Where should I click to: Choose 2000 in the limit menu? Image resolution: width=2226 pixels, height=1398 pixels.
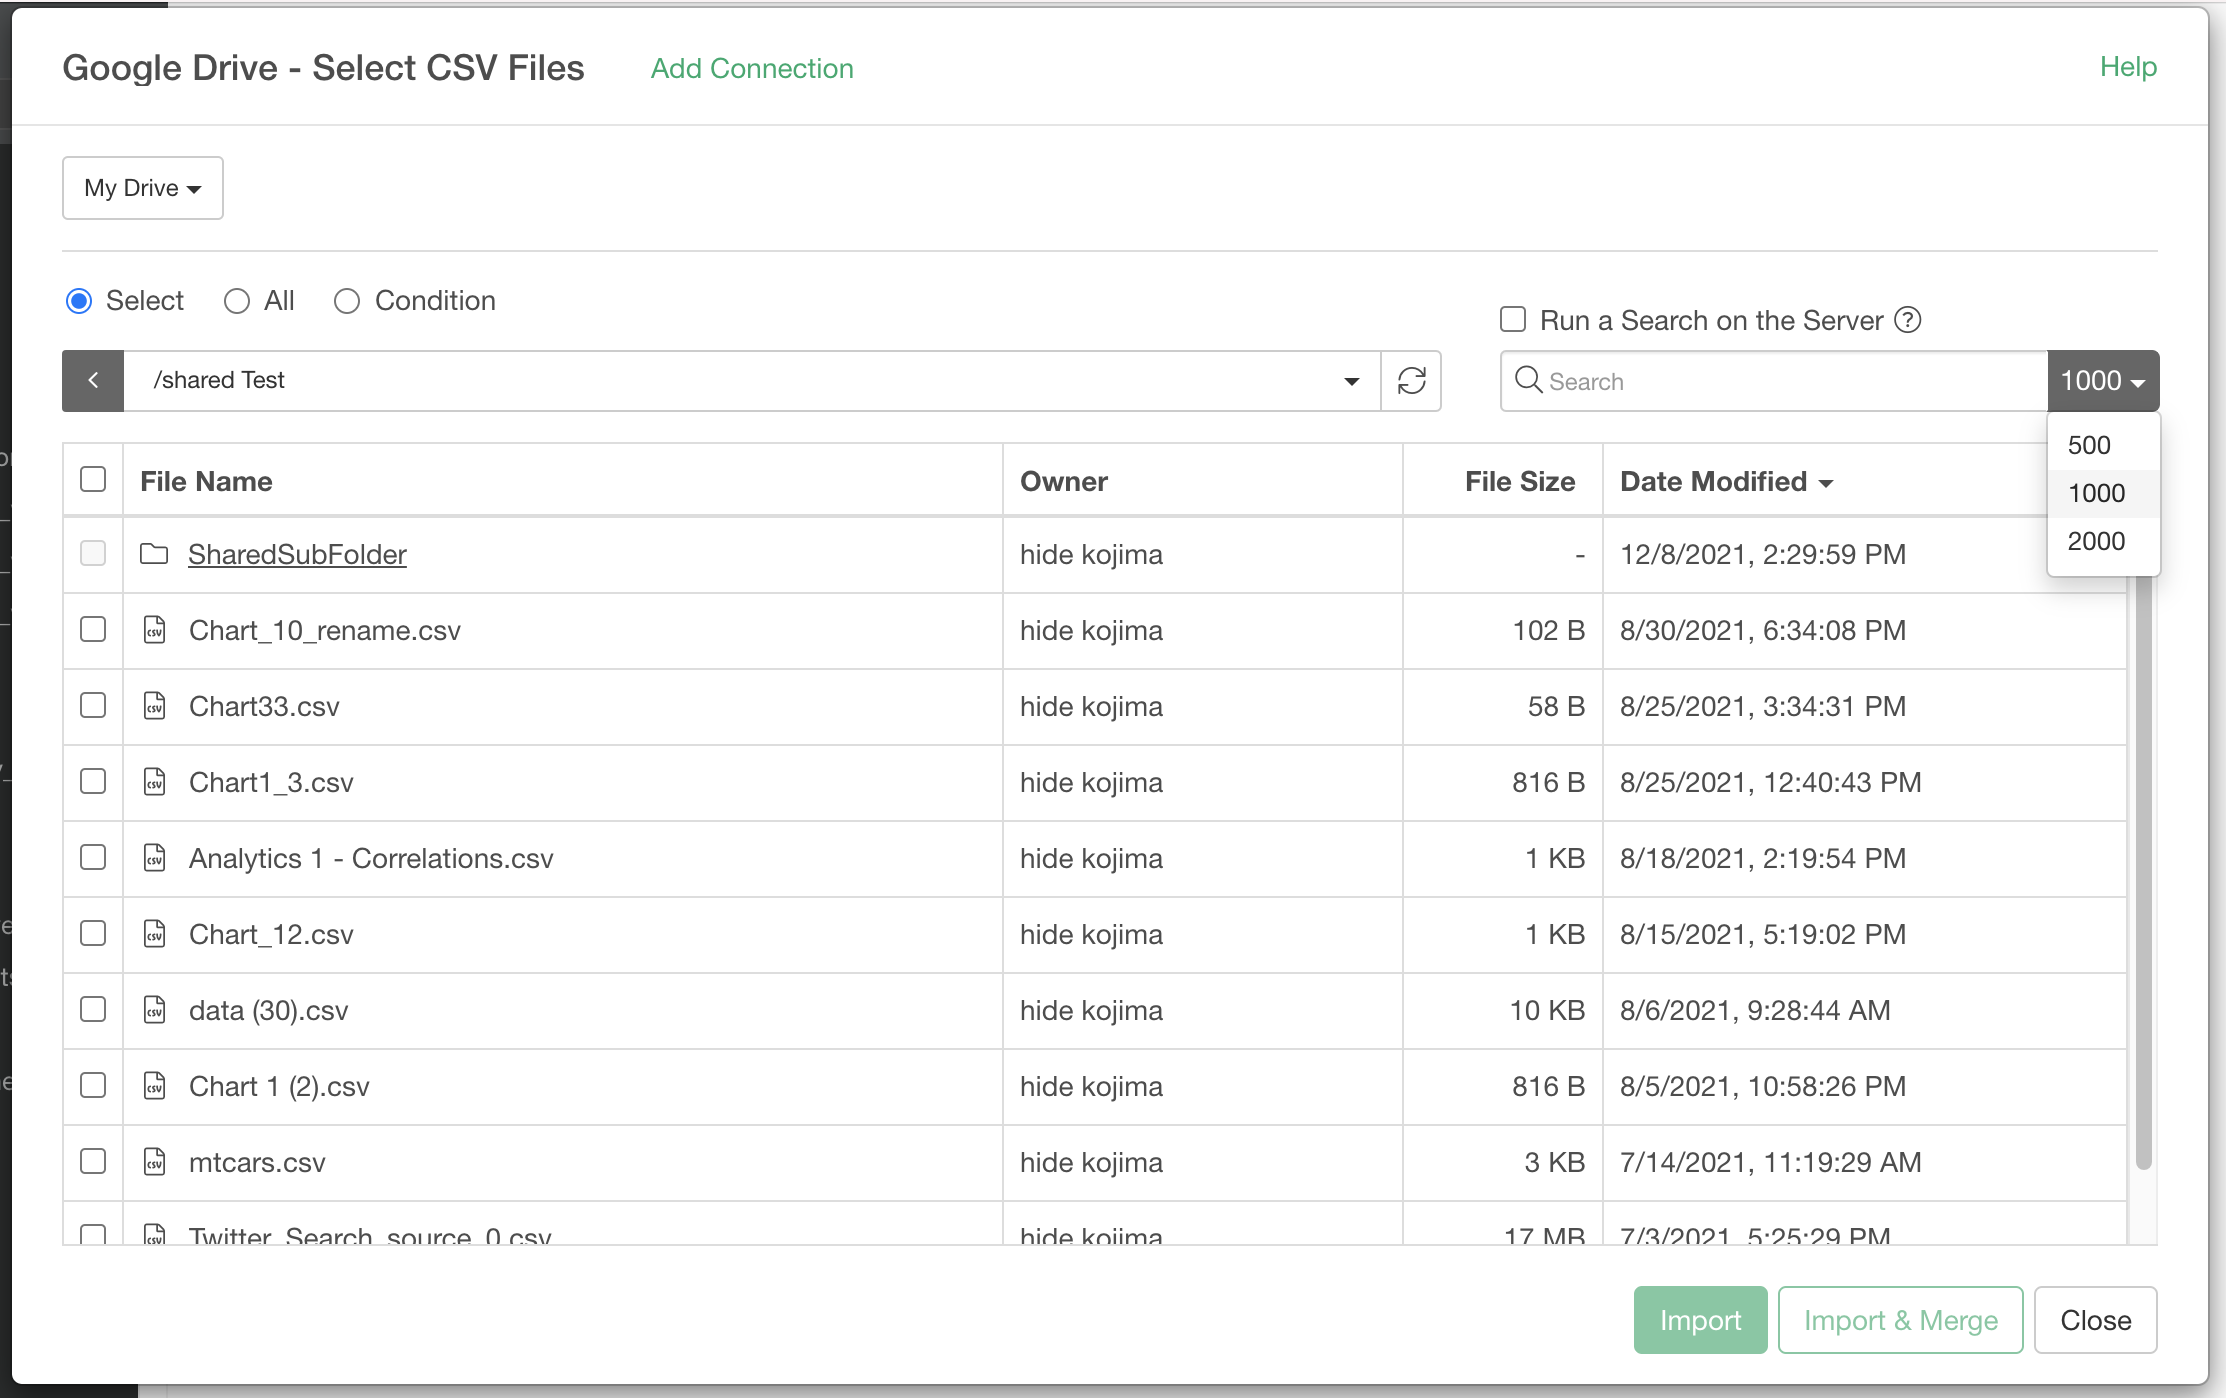tap(2096, 541)
